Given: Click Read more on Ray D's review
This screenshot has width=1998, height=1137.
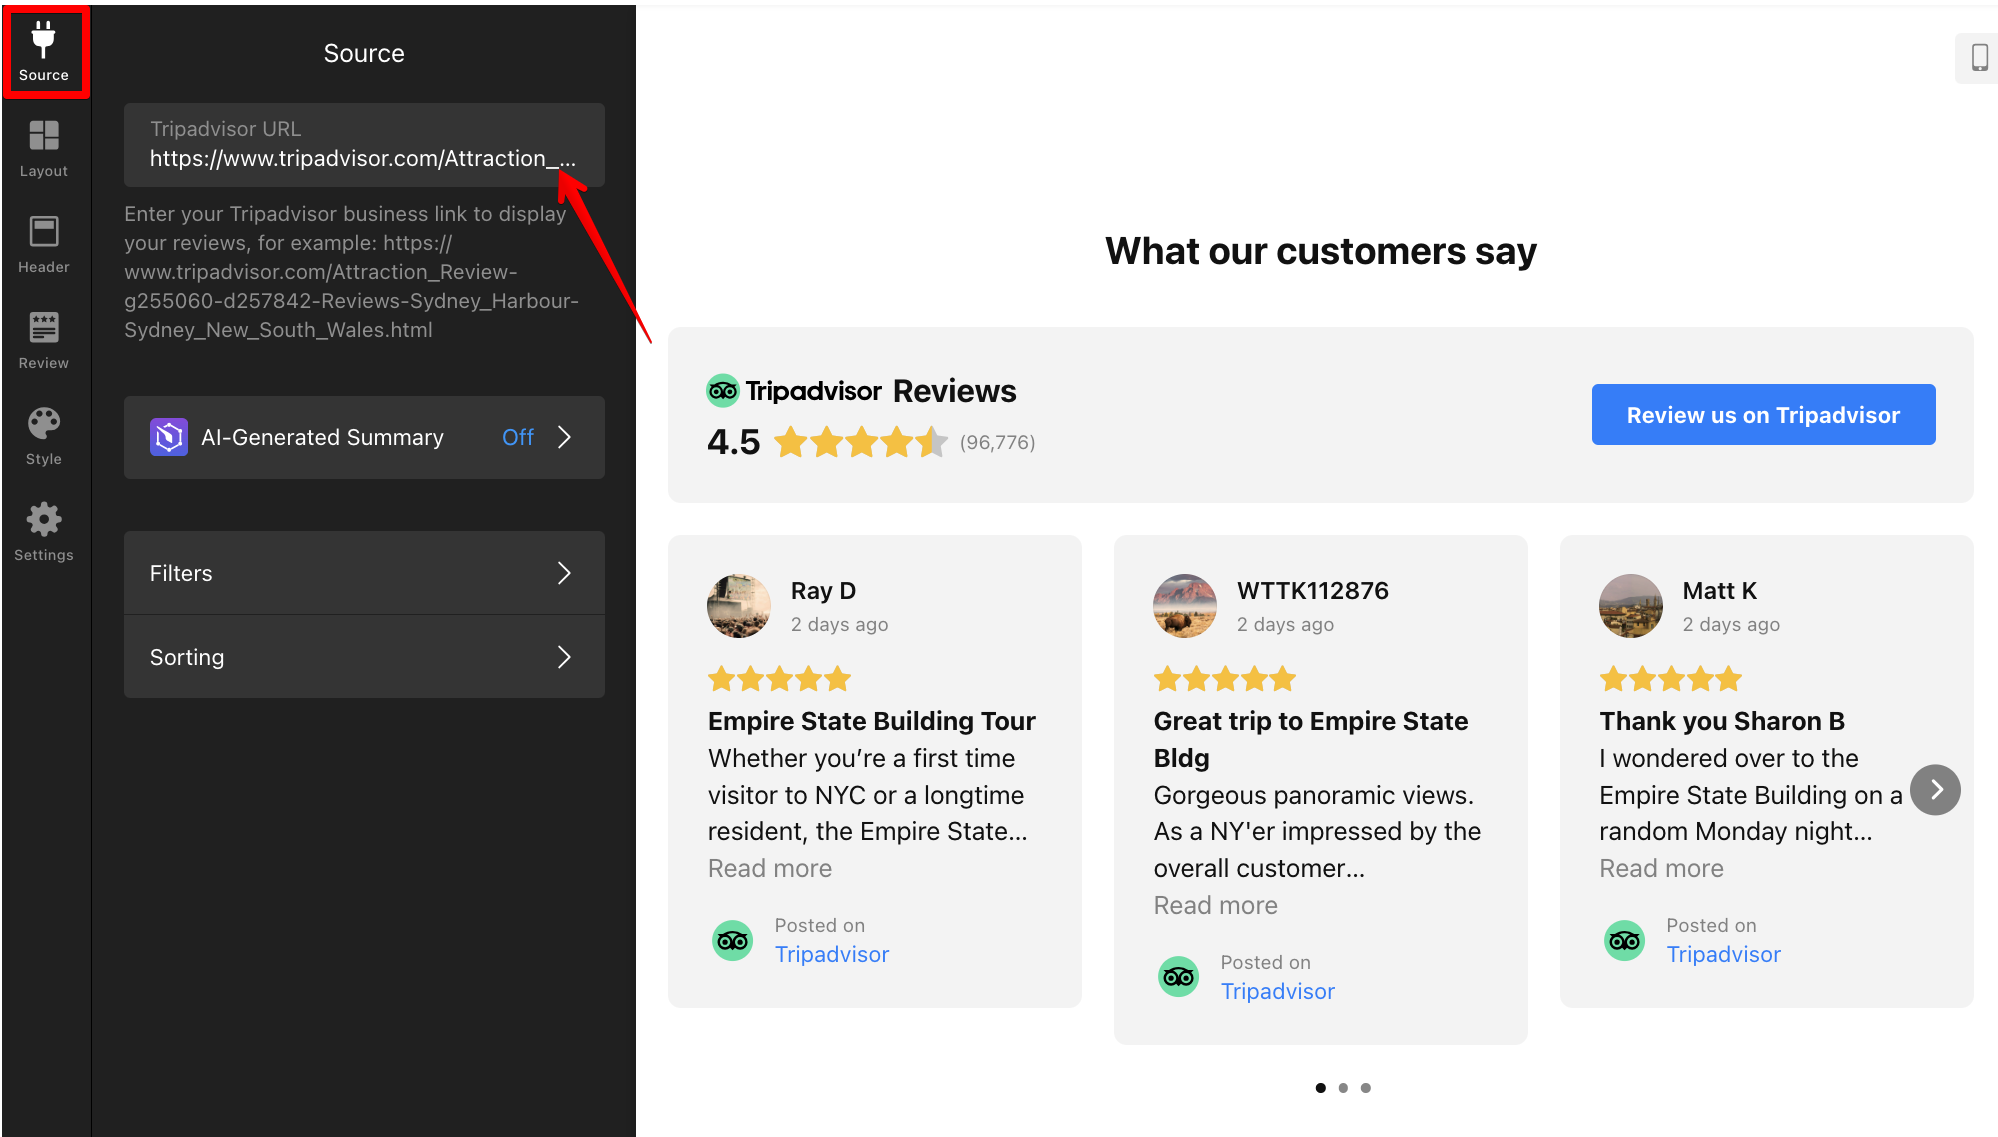Looking at the screenshot, I should pyautogui.click(x=770, y=868).
